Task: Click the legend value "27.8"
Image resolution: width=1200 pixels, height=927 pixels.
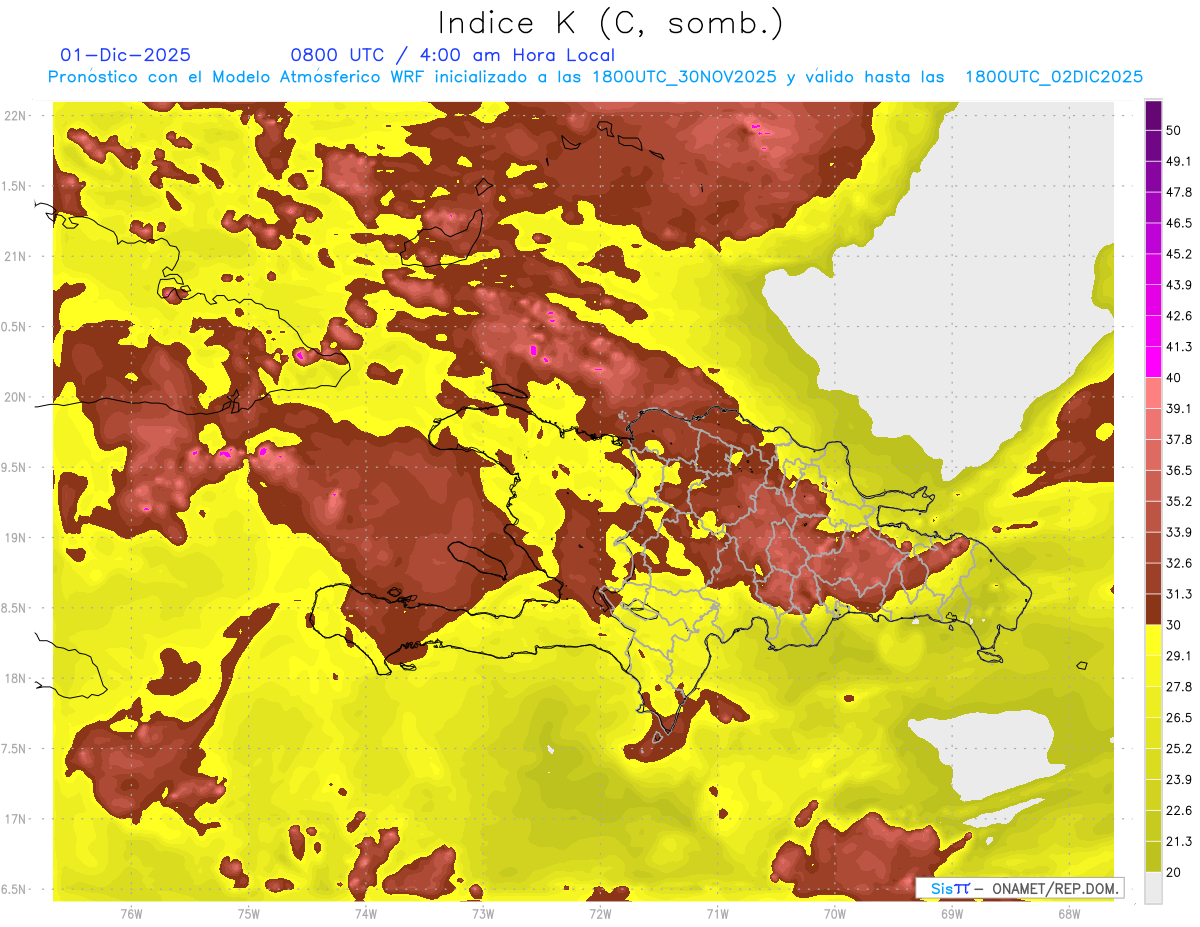Action: click(x=1179, y=686)
